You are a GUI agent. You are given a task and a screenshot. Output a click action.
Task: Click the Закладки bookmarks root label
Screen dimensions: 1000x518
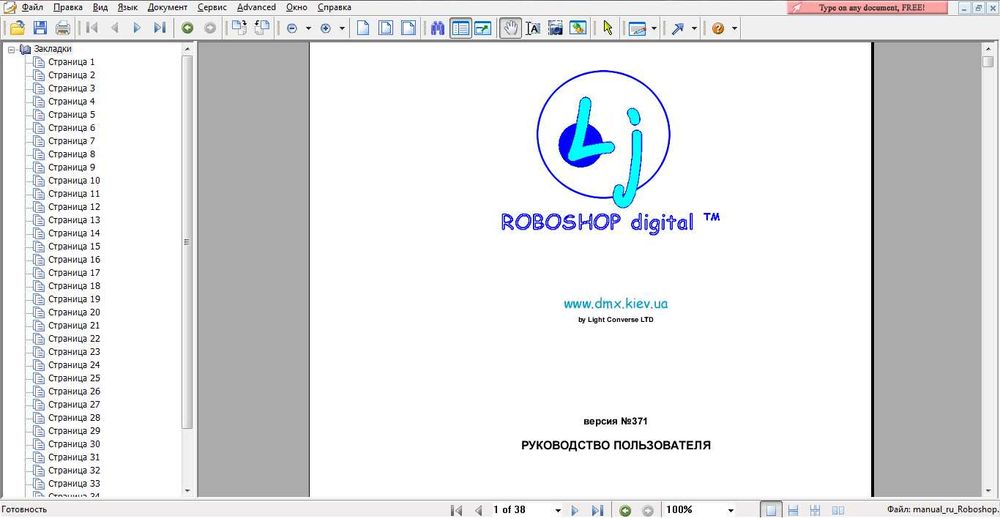[x=52, y=49]
